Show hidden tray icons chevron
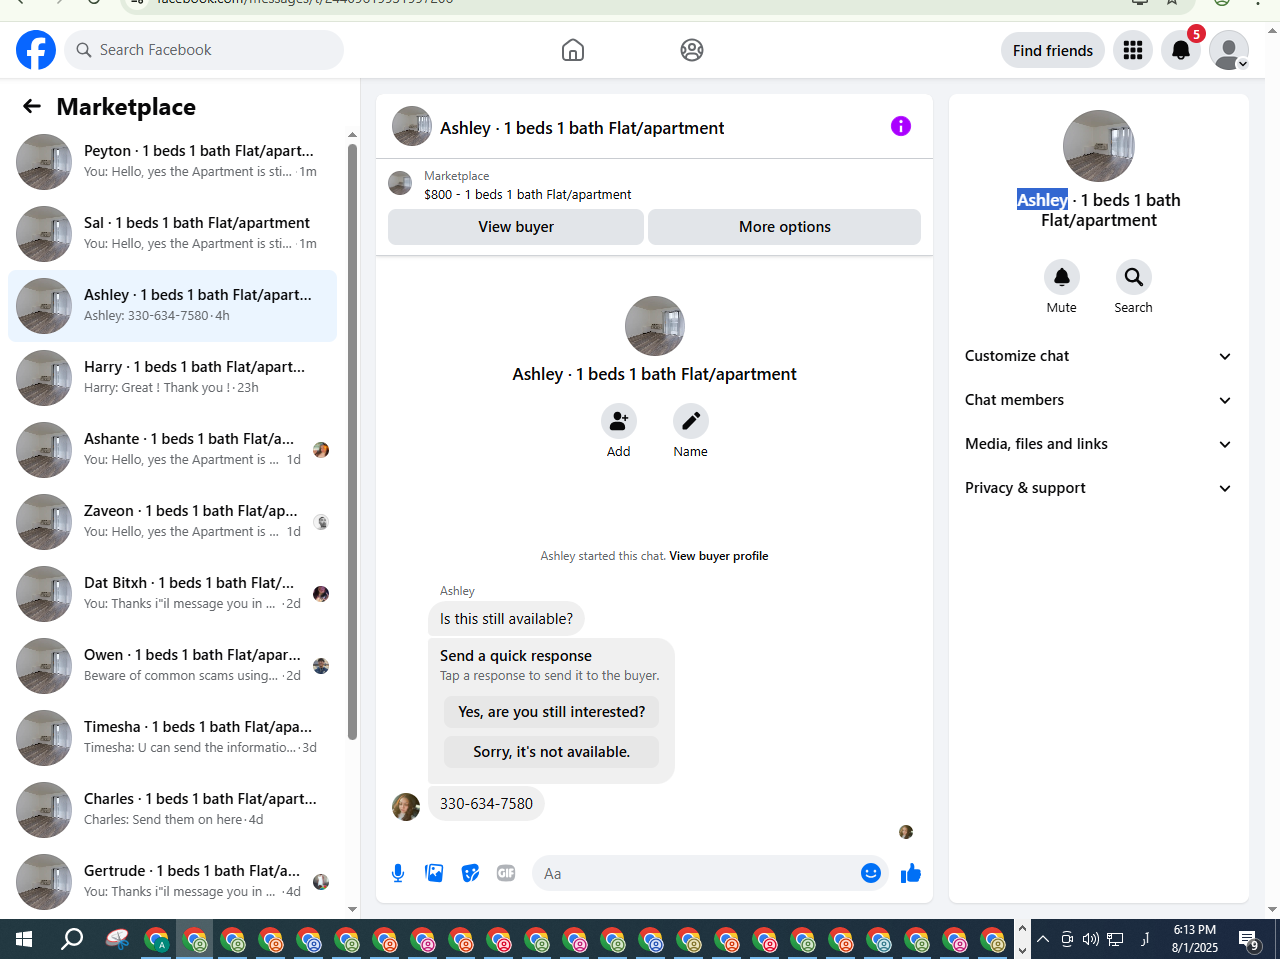Screen dimensions: 1280x959 (x=1043, y=939)
